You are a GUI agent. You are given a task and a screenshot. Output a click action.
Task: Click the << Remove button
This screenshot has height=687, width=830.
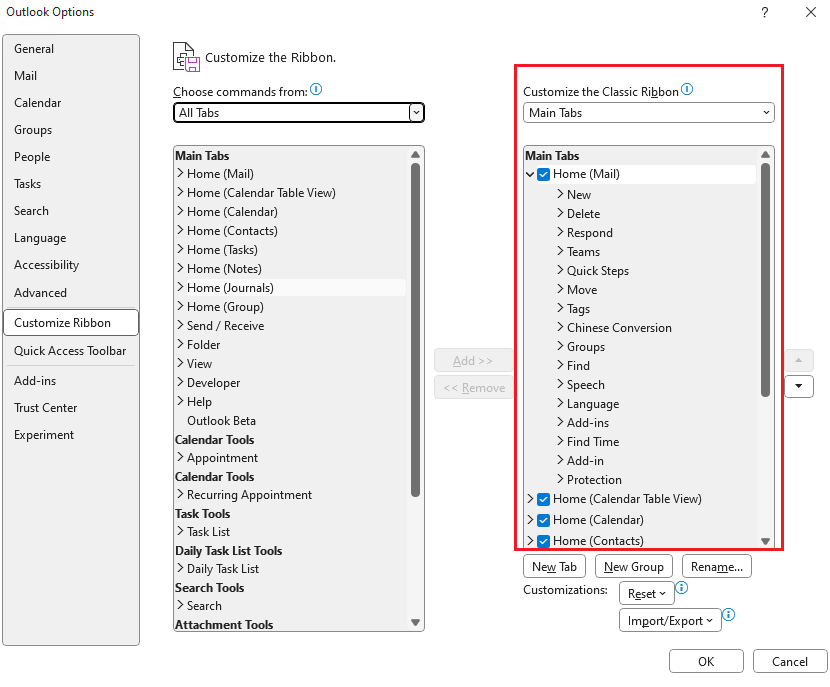[473, 388]
